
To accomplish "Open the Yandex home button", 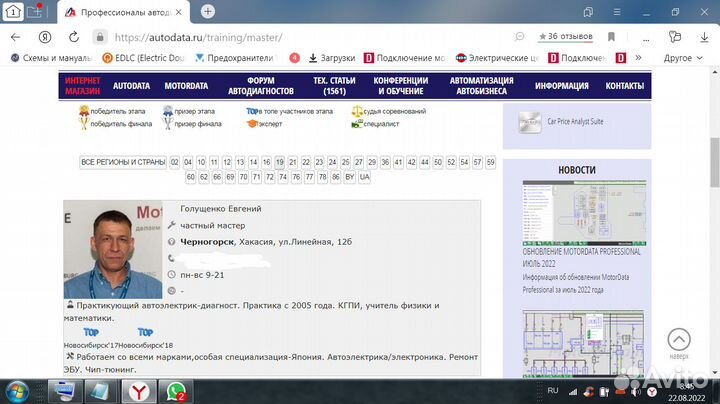I will 45,37.
